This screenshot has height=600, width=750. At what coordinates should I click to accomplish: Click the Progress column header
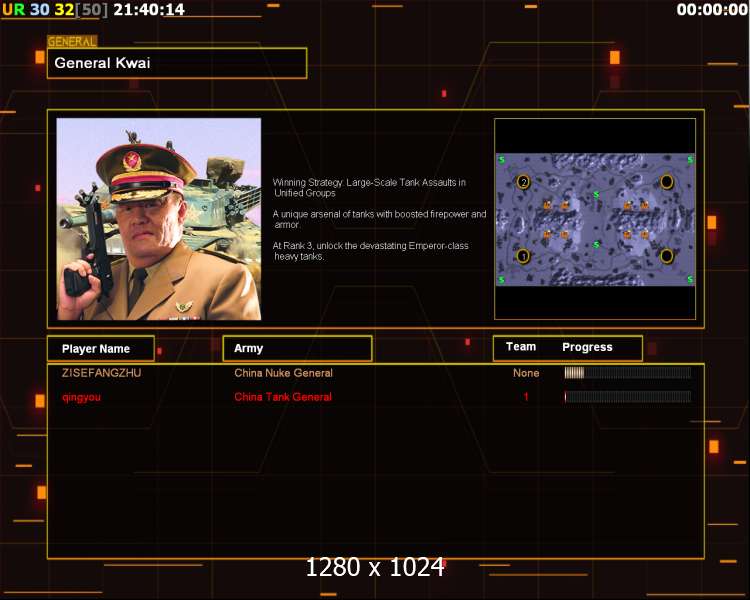587,347
